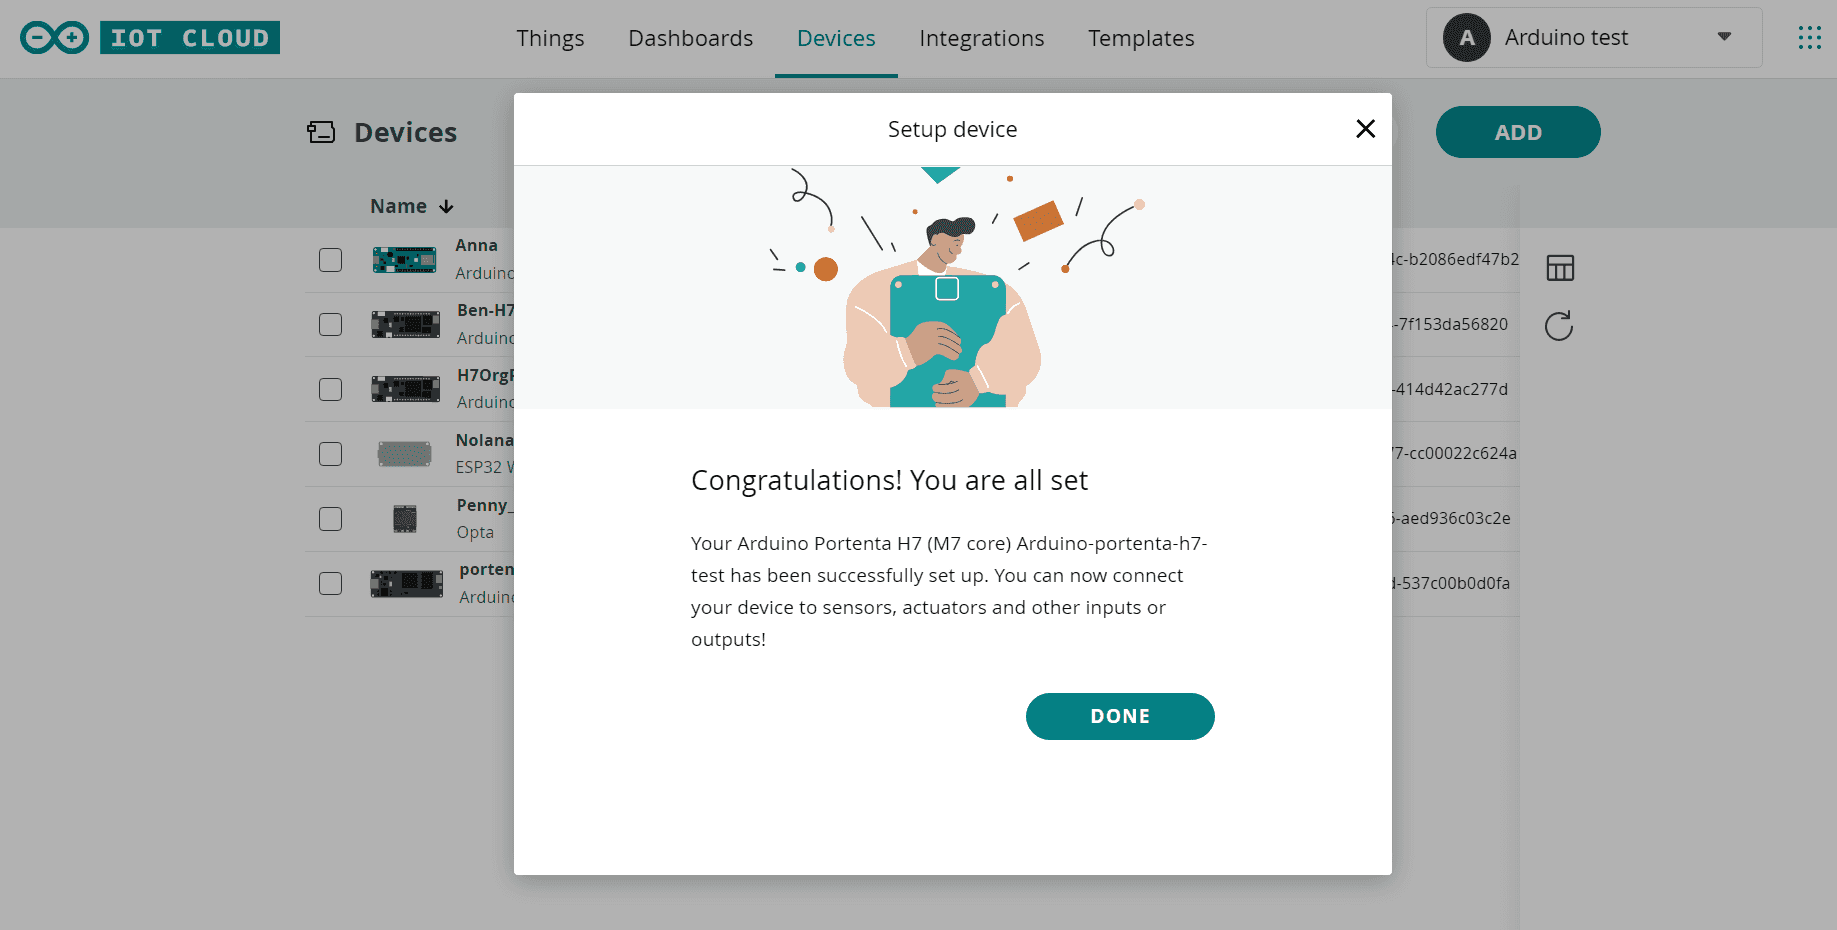Select the Anna device checkbox
This screenshot has height=930, width=1837.
coord(330,260)
